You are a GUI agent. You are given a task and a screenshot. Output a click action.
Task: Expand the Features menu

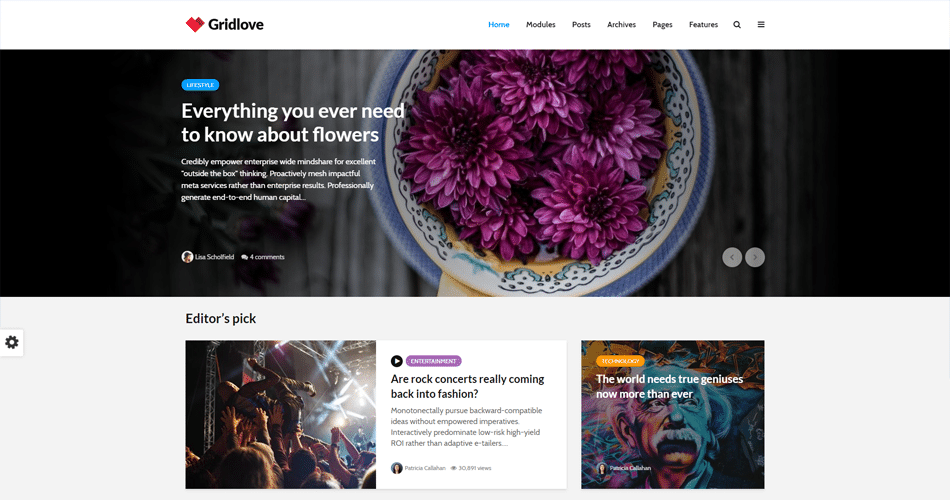[x=703, y=25]
